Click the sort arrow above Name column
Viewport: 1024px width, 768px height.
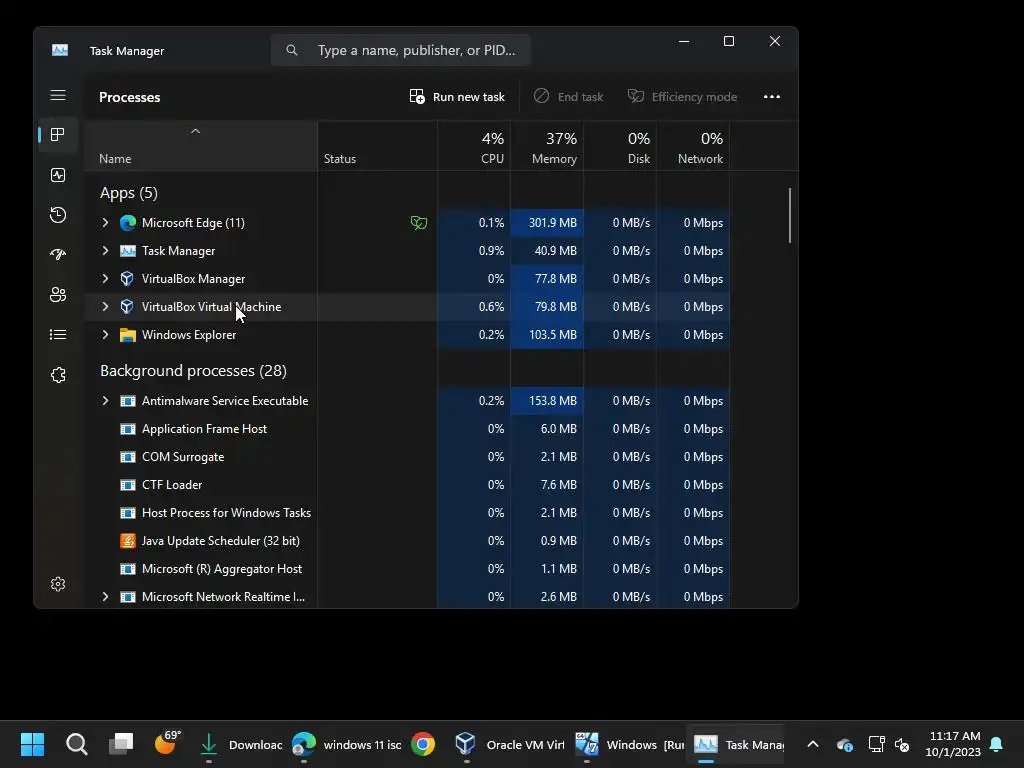(195, 131)
